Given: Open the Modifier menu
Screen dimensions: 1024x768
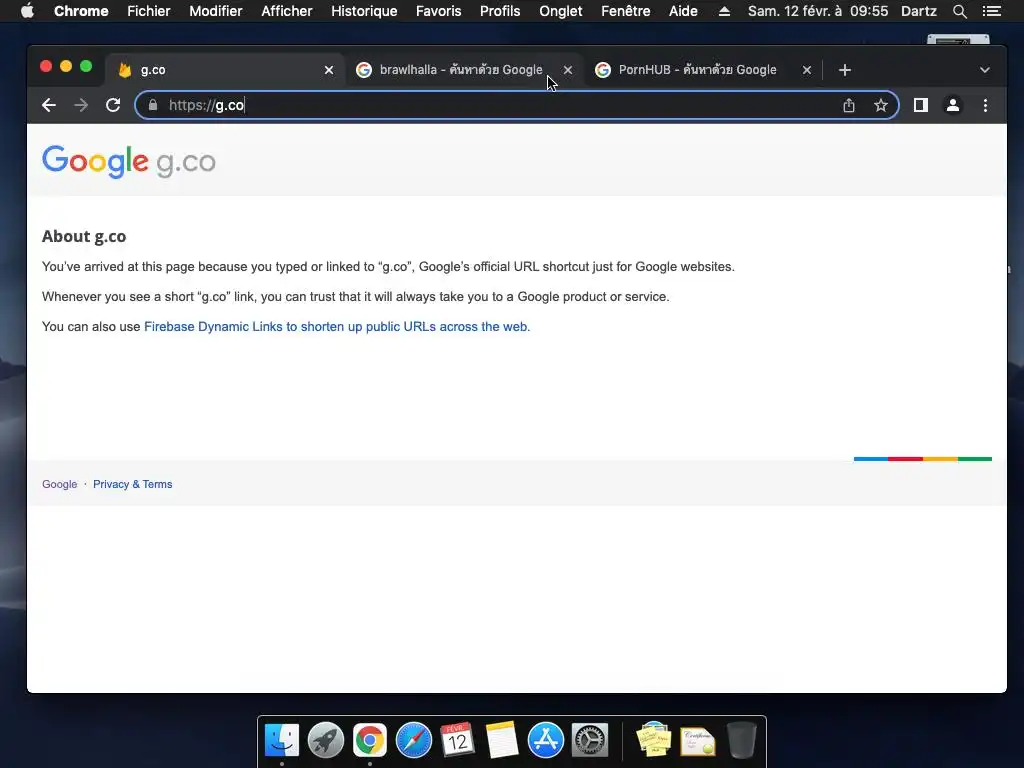Looking at the screenshot, I should 216,11.
